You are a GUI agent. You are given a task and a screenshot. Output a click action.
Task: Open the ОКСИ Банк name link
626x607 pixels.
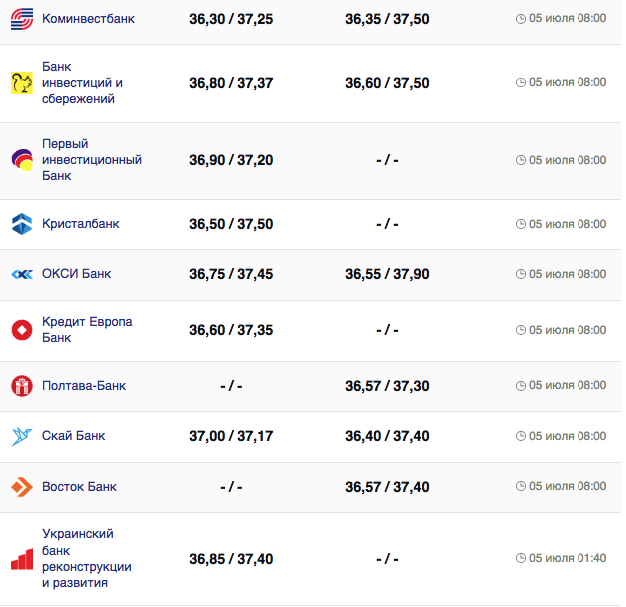[x=77, y=274]
